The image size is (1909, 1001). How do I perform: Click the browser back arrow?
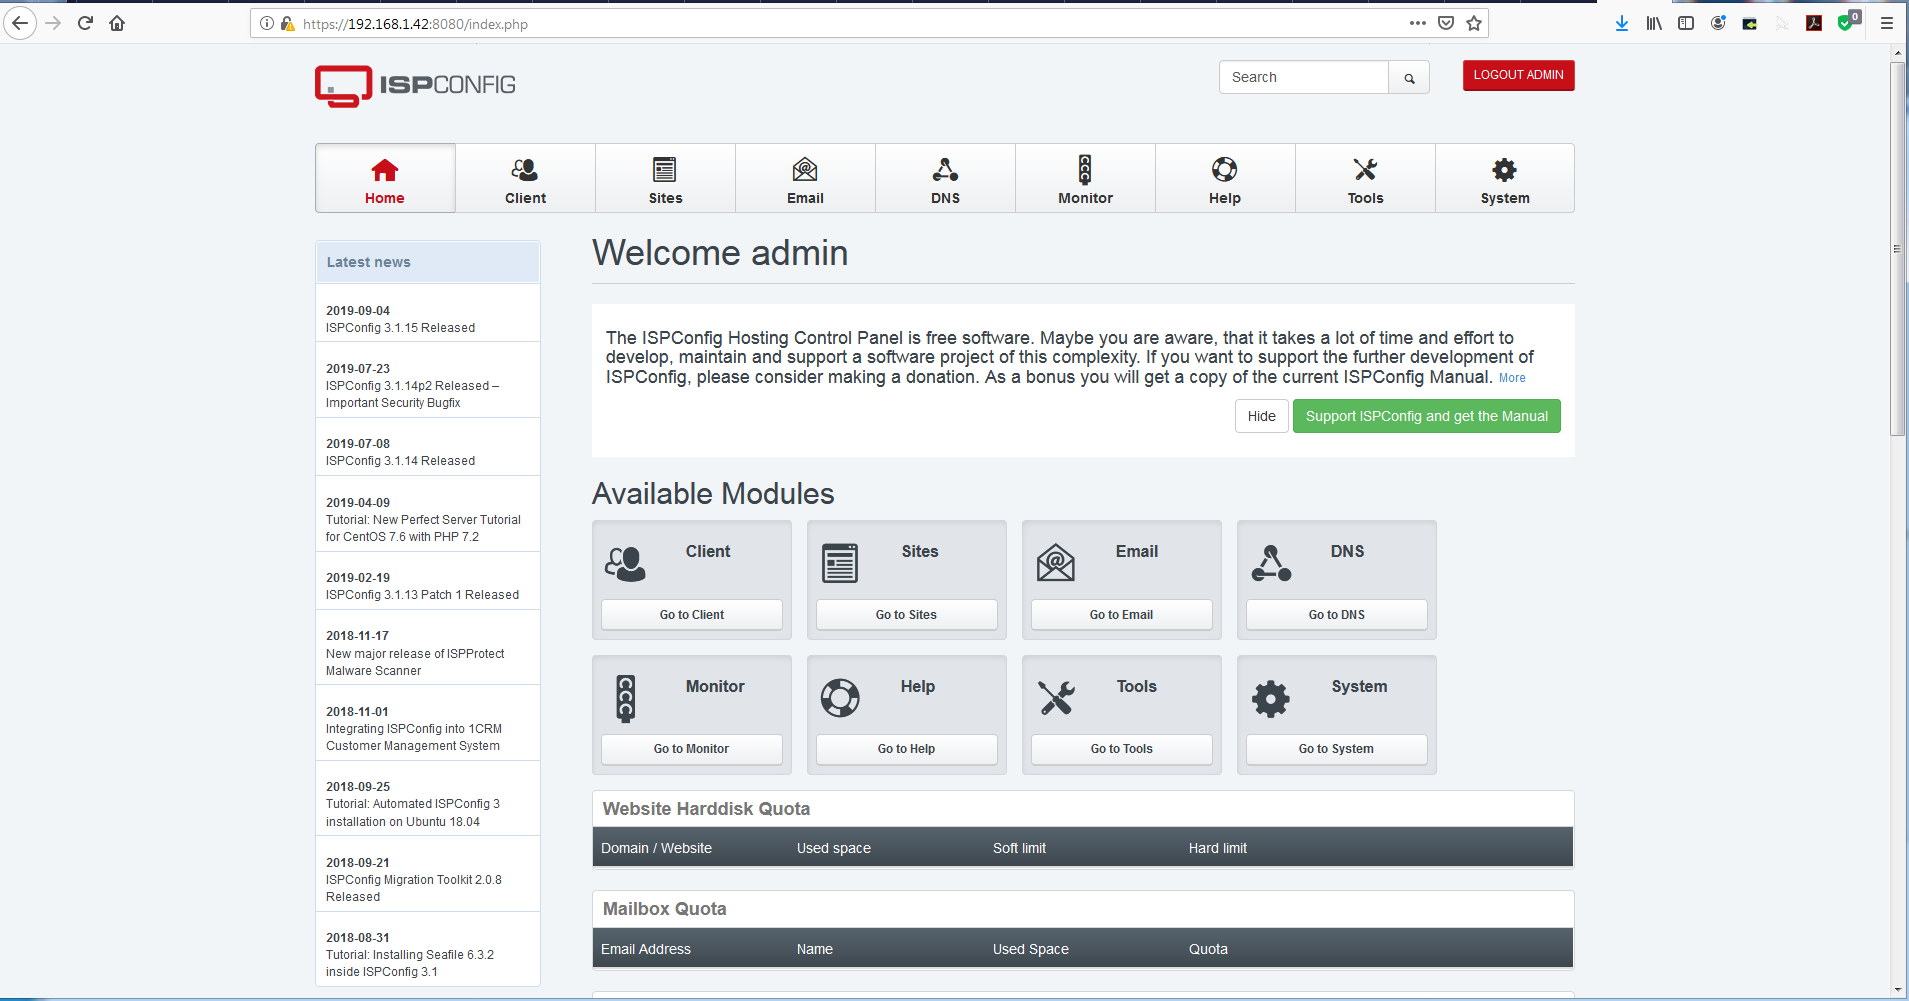point(20,23)
